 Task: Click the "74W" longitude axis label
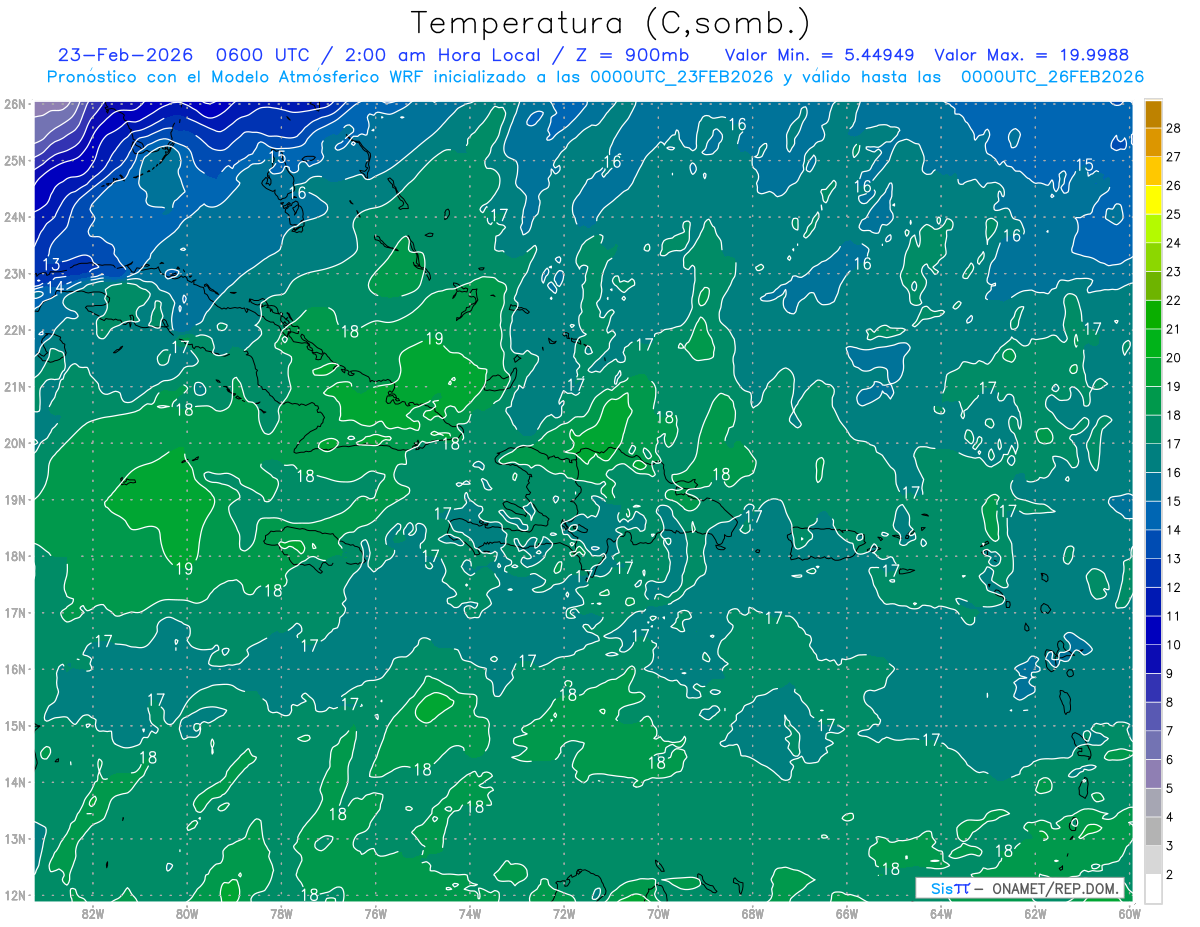(470, 913)
